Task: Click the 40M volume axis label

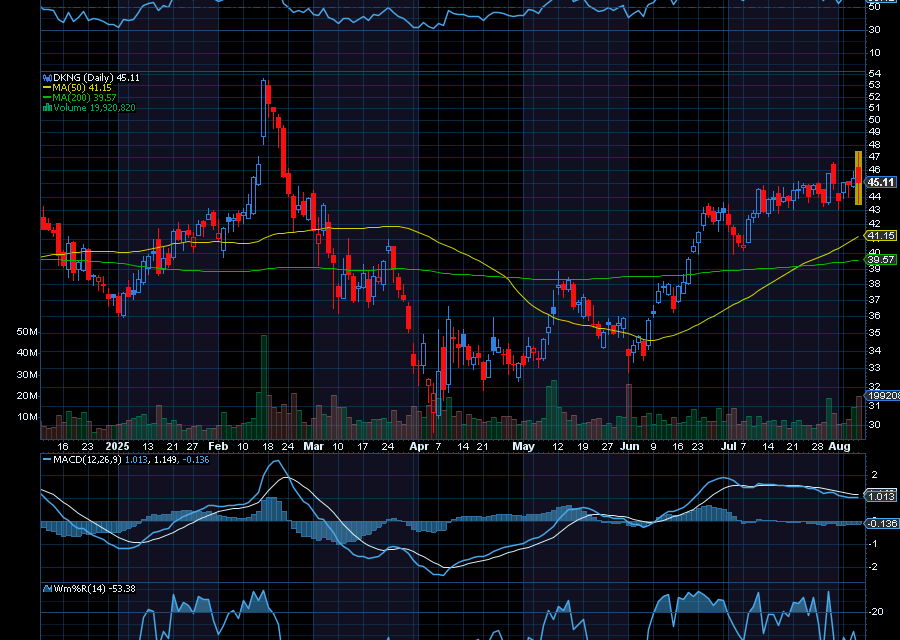Action: (27, 352)
